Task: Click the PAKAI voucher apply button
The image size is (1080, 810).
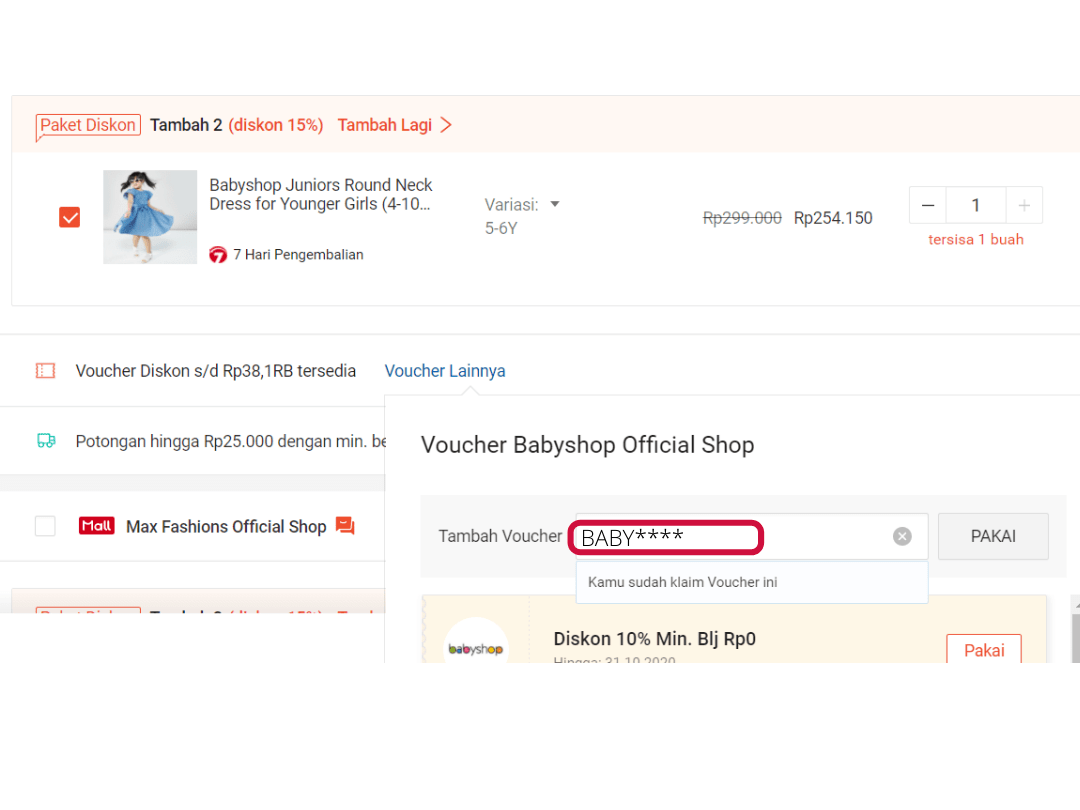Action: (993, 536)
